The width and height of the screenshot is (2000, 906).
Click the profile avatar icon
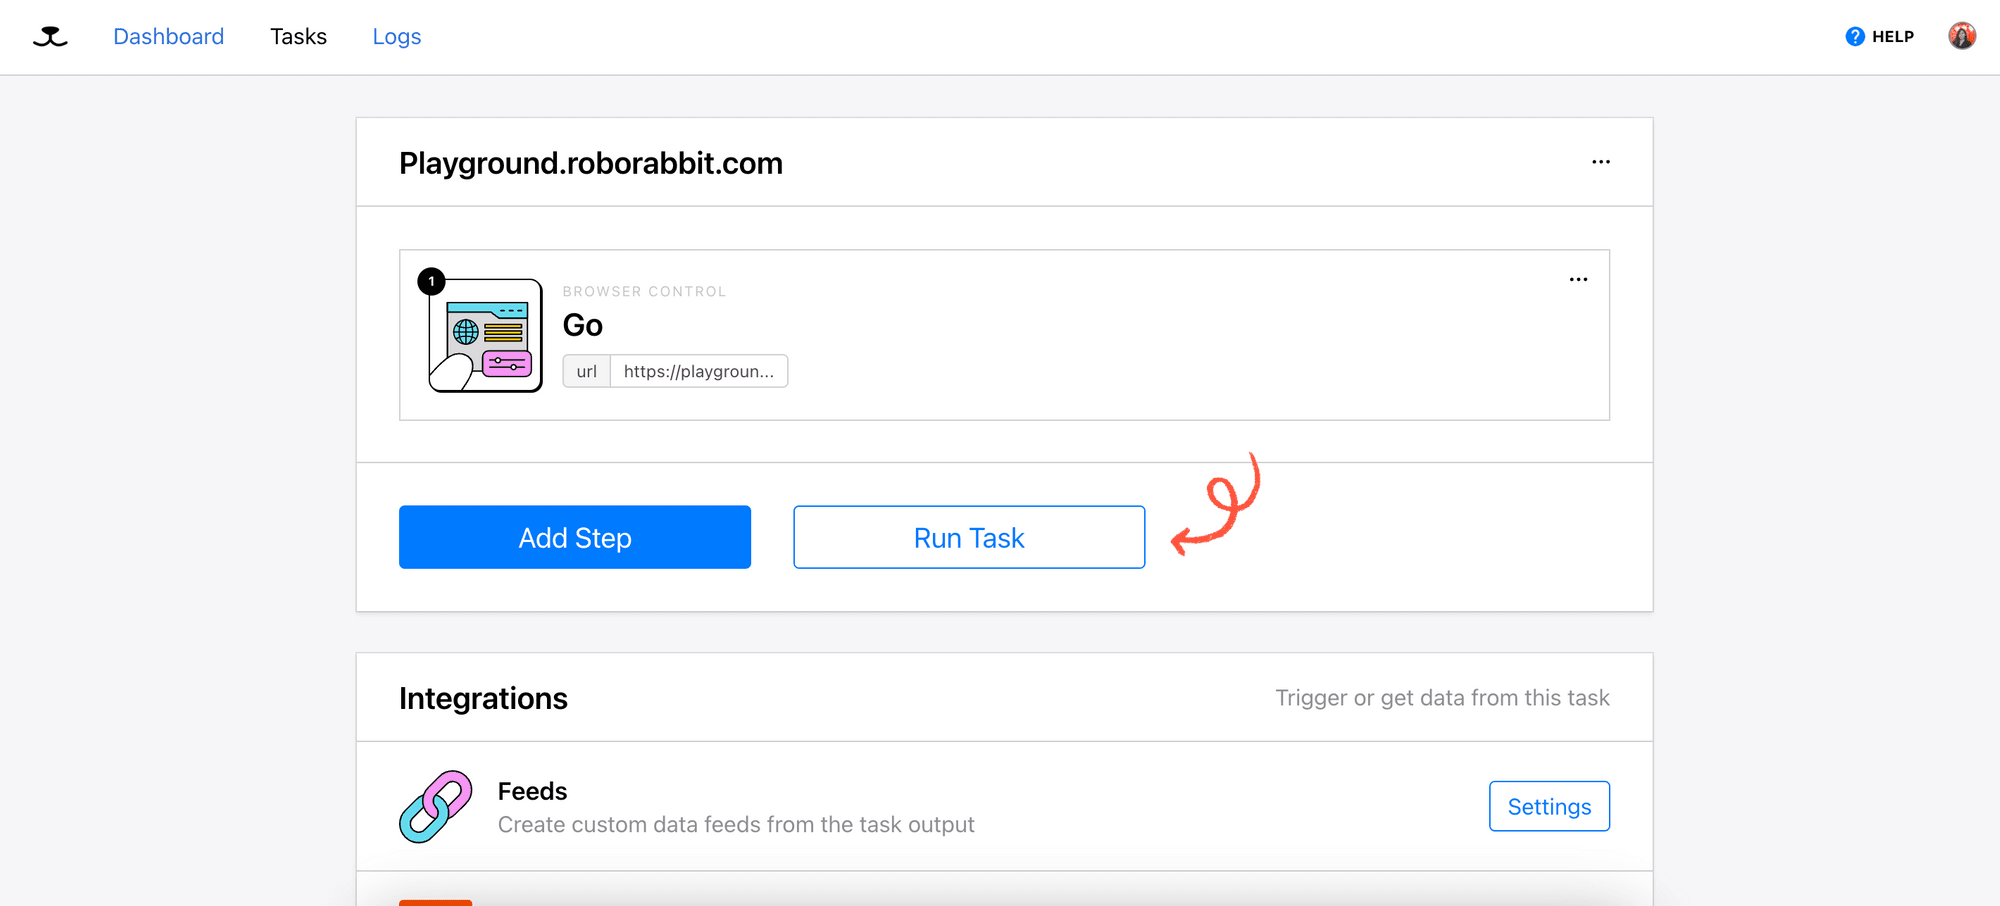point(1963,35)
